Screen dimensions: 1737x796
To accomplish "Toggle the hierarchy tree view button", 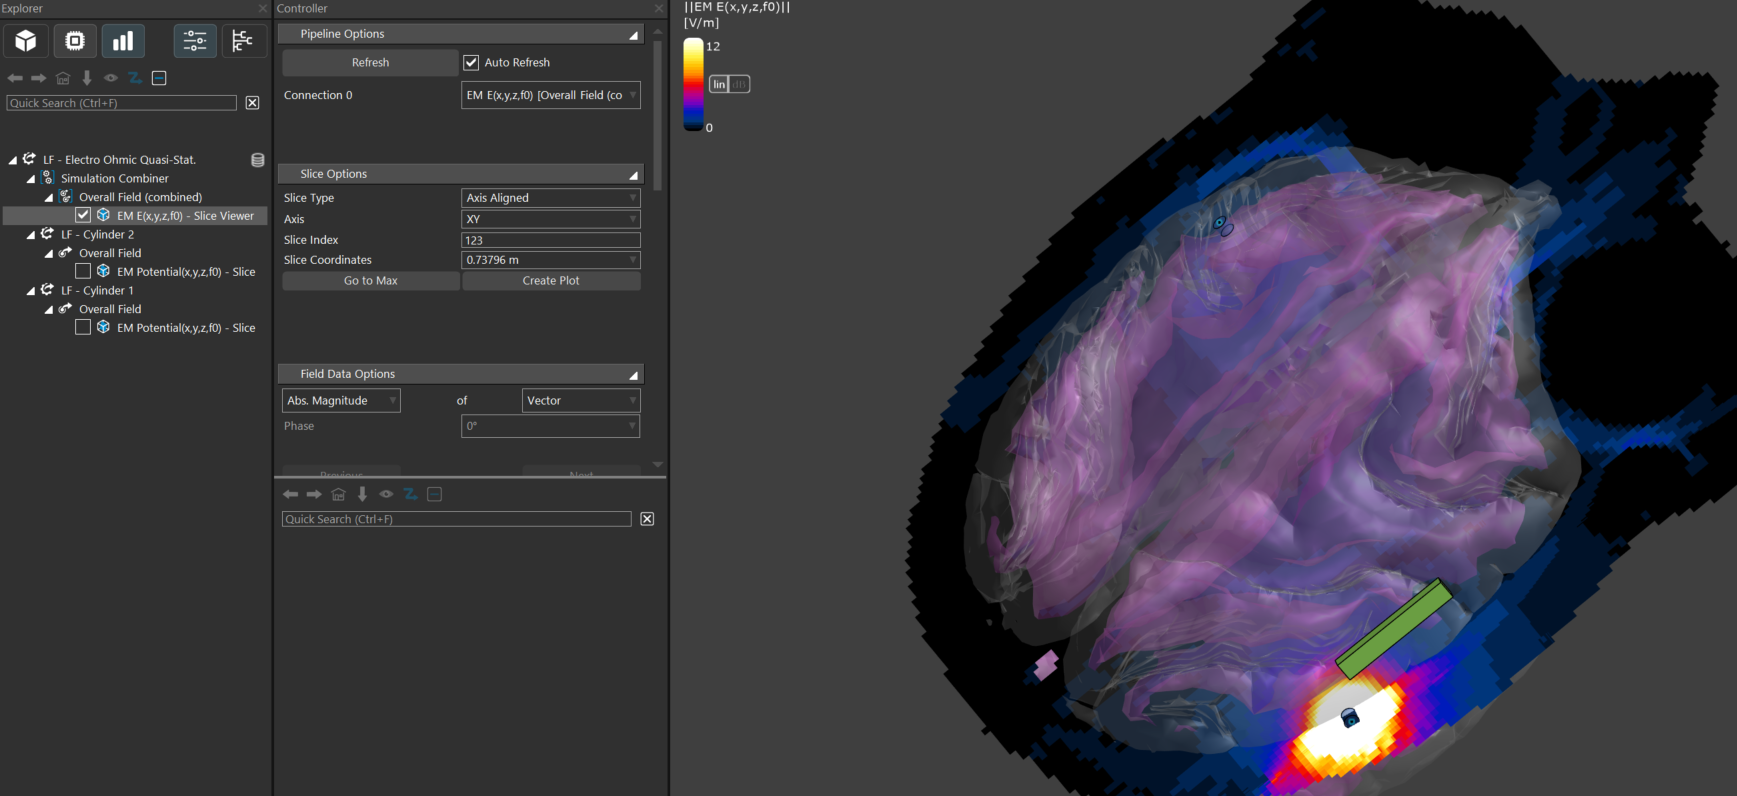I will [243, 41].
